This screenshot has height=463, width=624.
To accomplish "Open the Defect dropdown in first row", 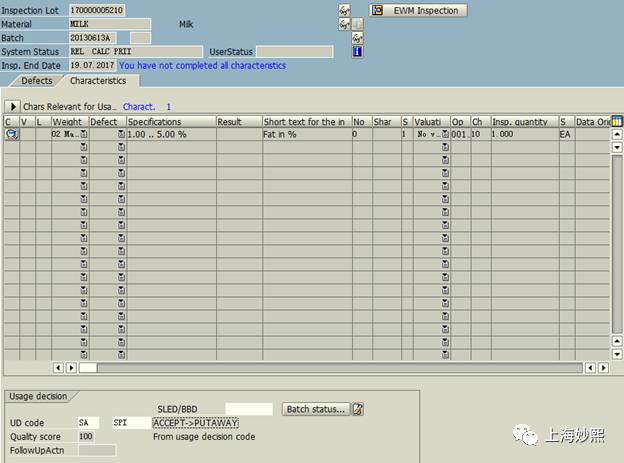I will [121, 134].
